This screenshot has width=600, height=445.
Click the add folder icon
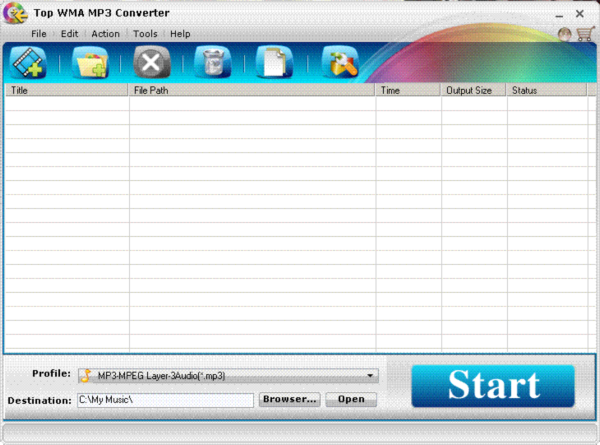(x=90, y=62)
